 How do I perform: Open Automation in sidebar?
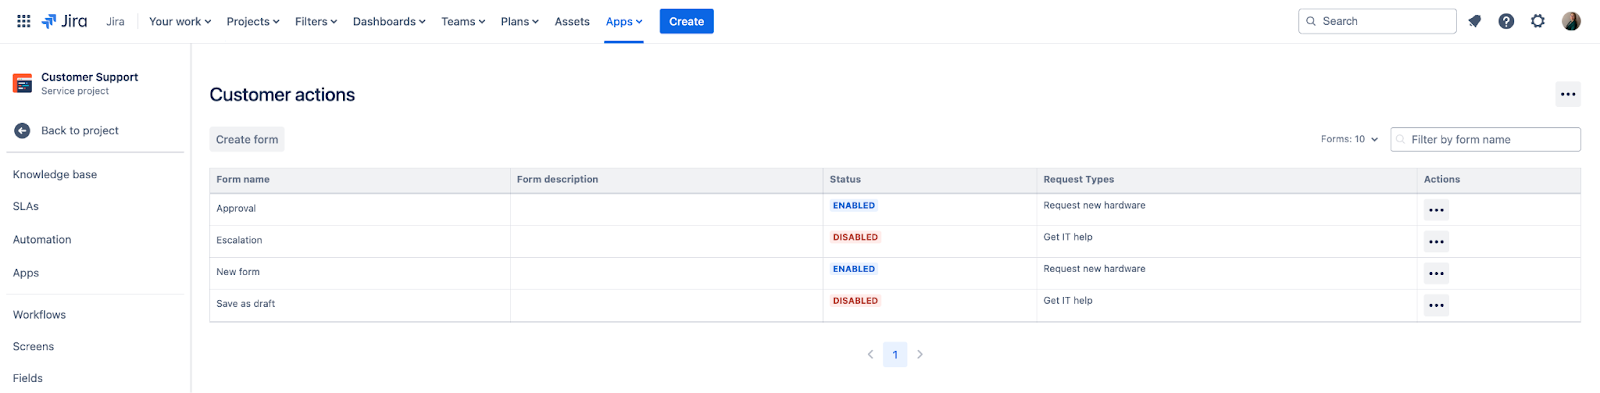42,240
